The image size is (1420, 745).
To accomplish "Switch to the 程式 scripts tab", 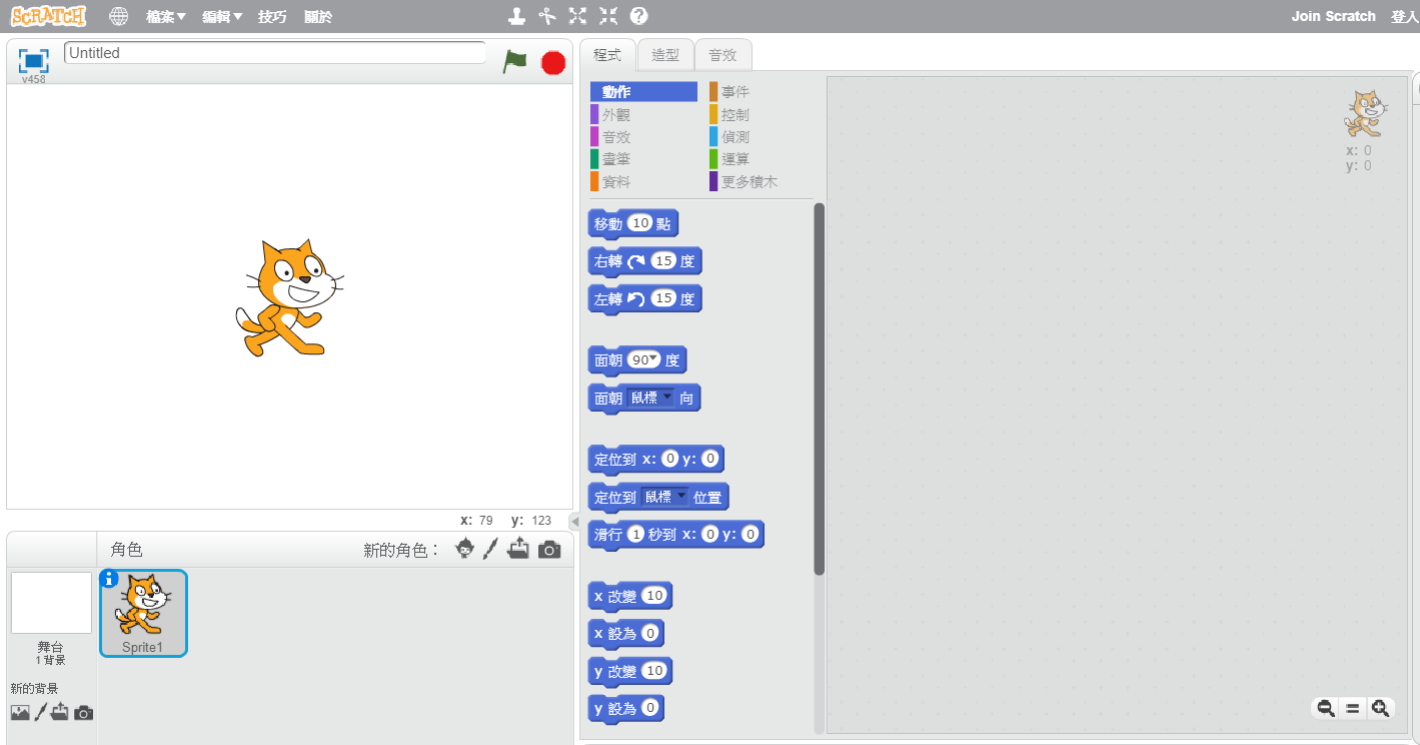I will (x=607, y=55).
